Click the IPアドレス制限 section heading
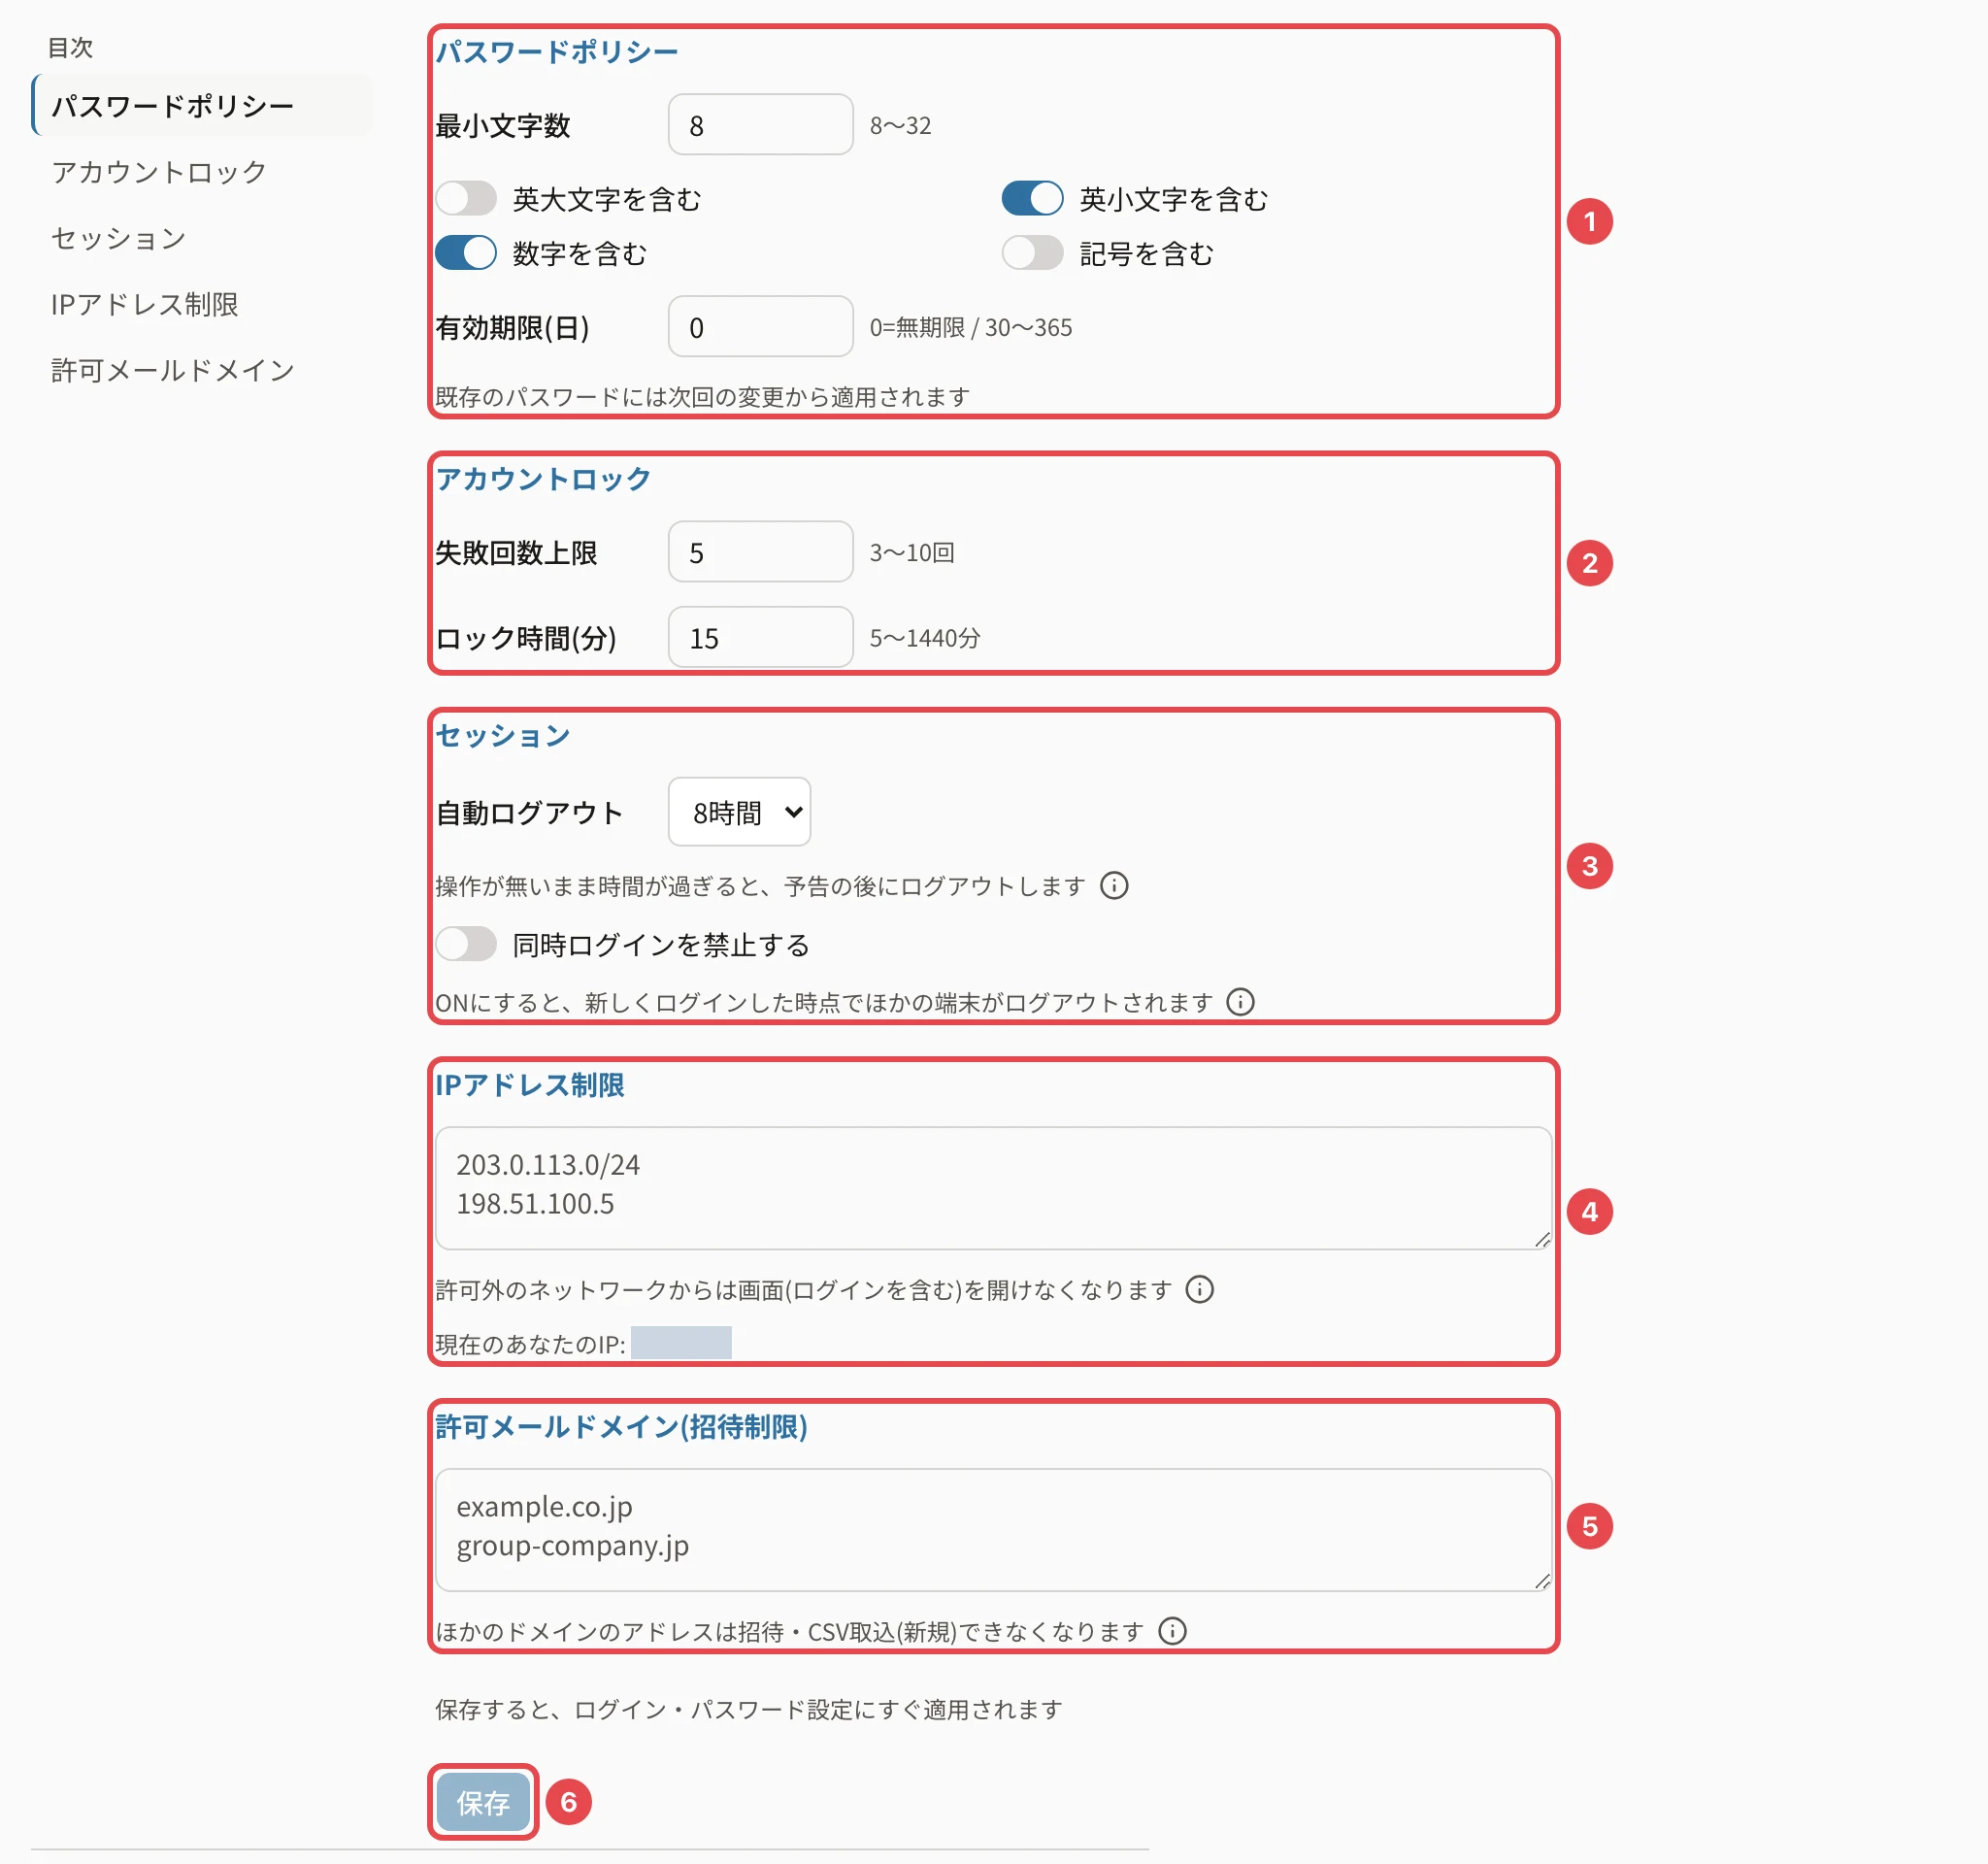This screenshot has height=1864, width=1988. click(530, 1085)
